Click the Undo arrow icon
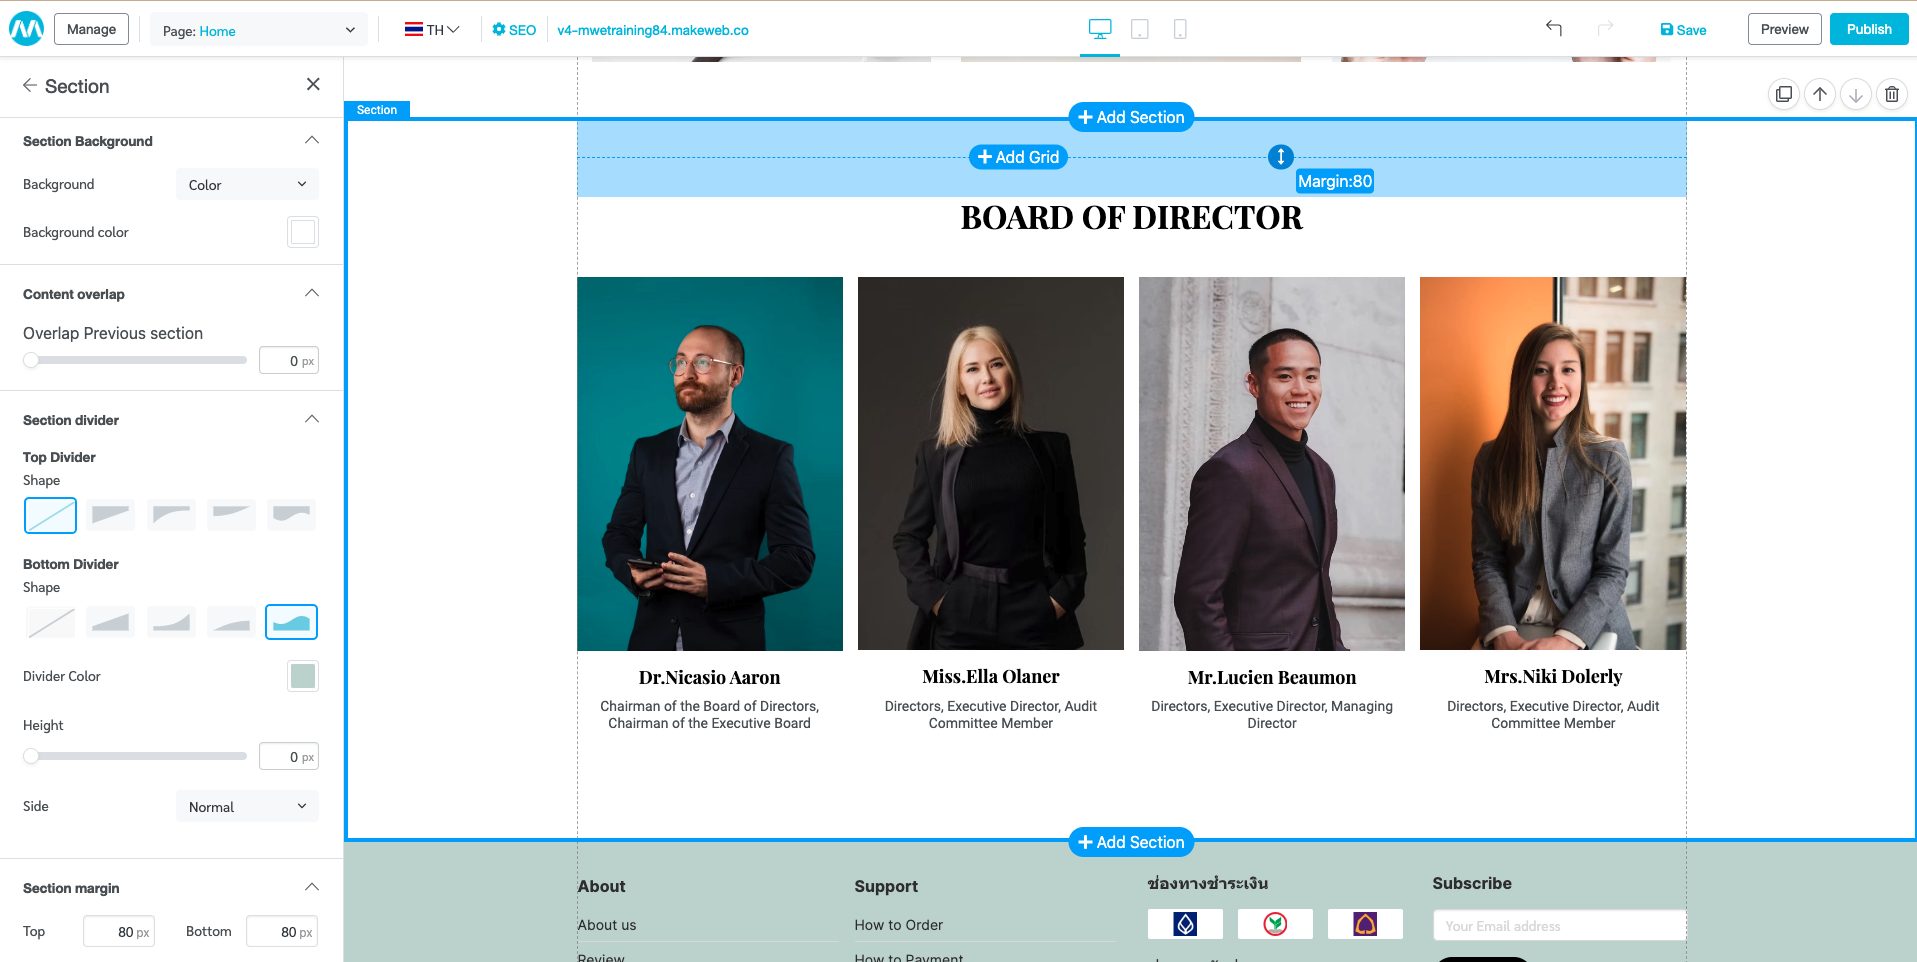1917x962 pixels. coord(1553,29)
